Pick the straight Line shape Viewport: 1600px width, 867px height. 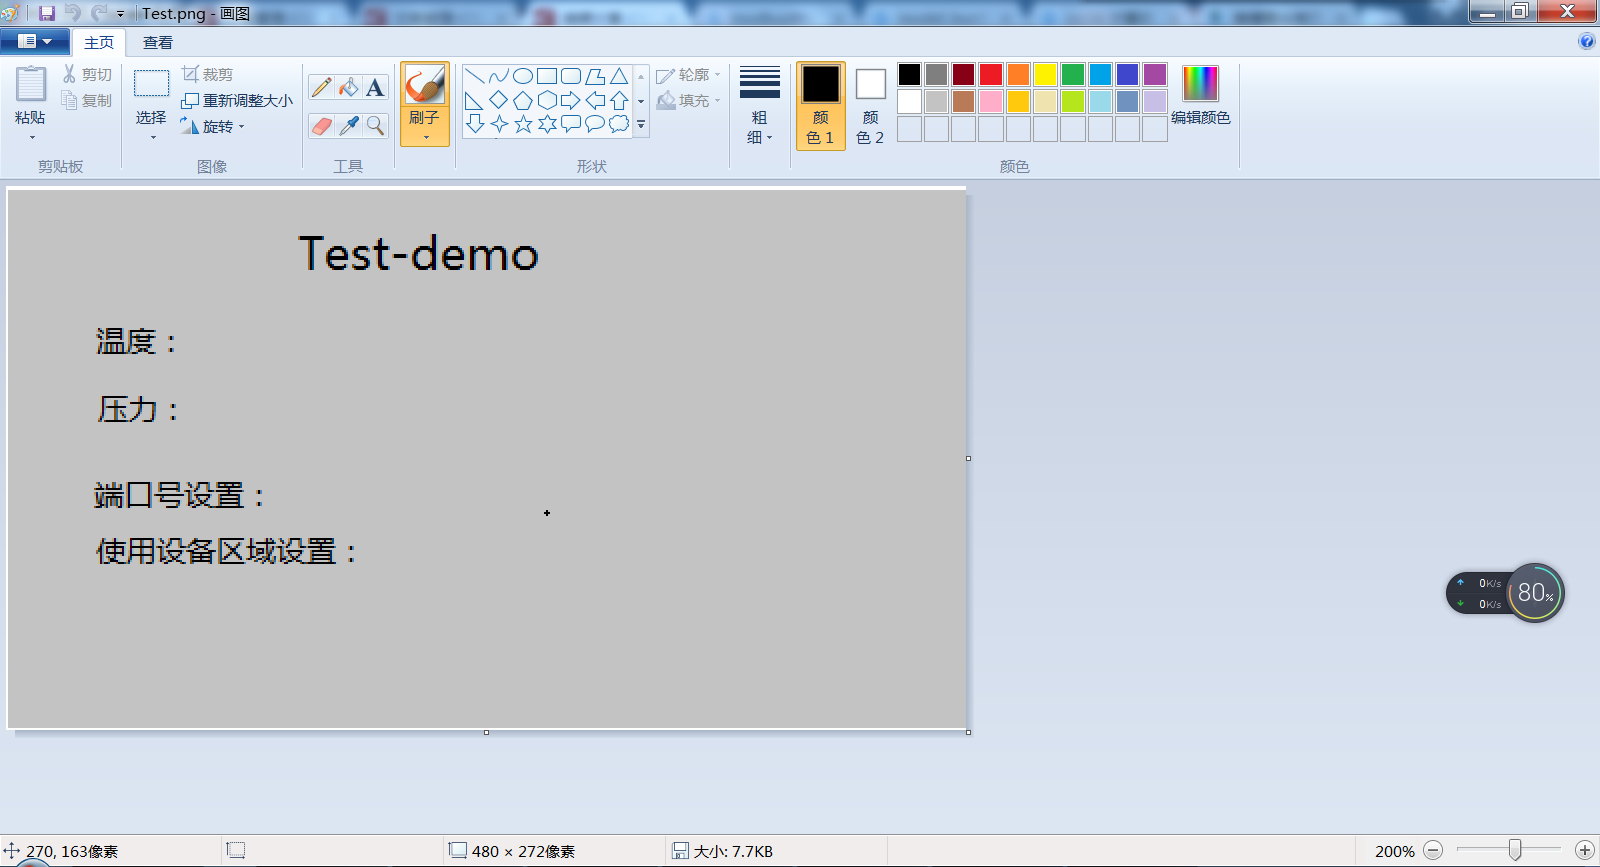475,76
